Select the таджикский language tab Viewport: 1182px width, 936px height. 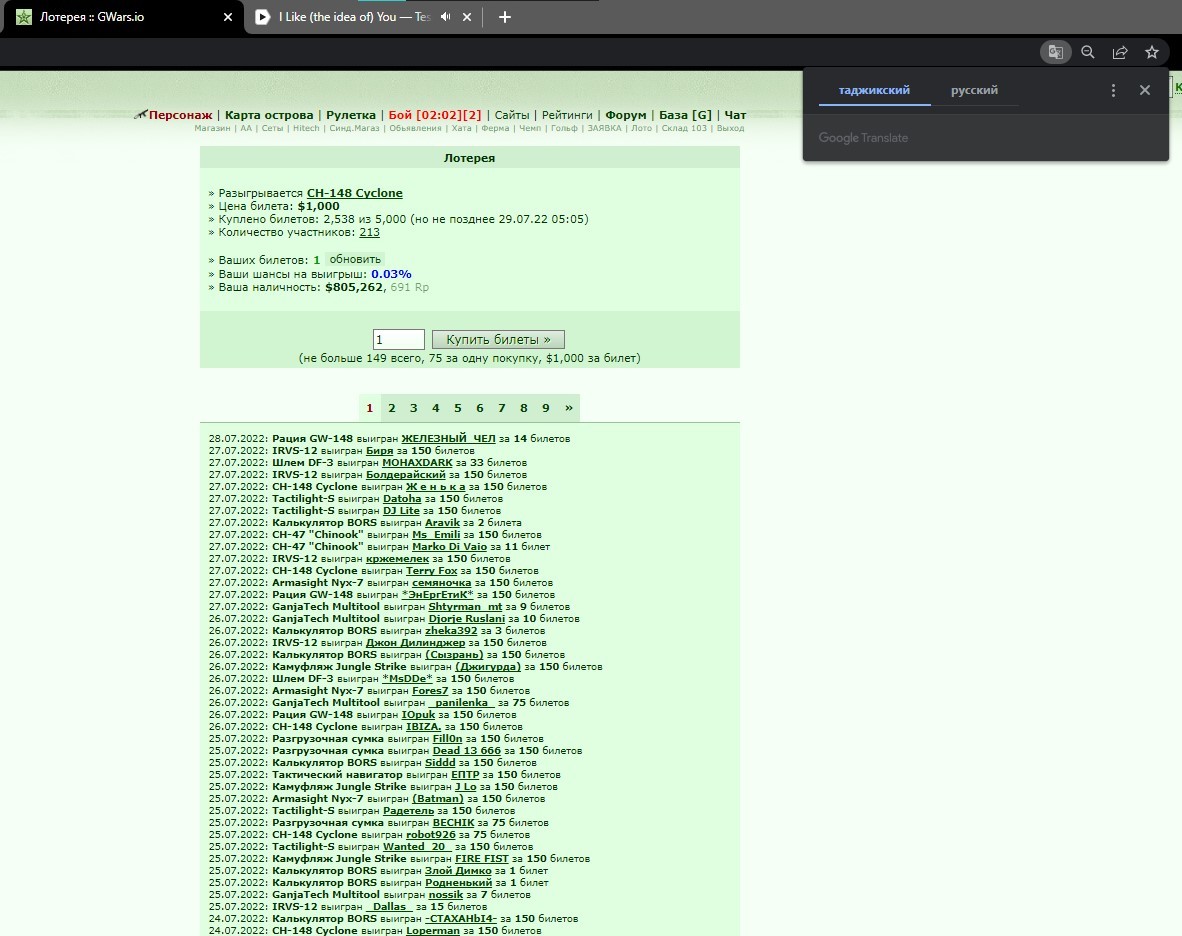874,90
